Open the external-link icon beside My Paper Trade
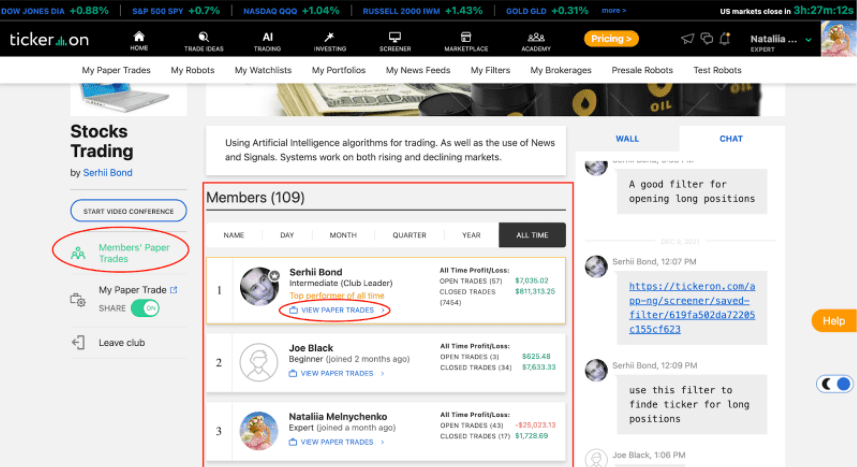 point(174,290)
